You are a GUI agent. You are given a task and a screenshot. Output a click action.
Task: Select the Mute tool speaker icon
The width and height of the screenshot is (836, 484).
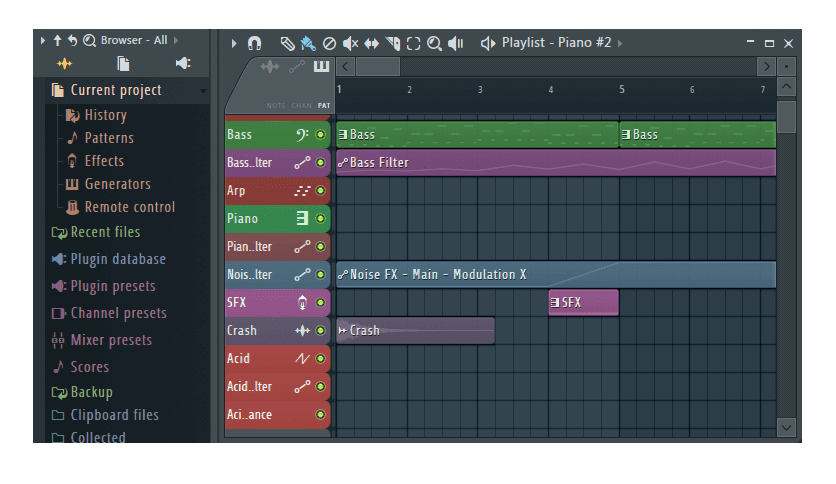(350, 43)
